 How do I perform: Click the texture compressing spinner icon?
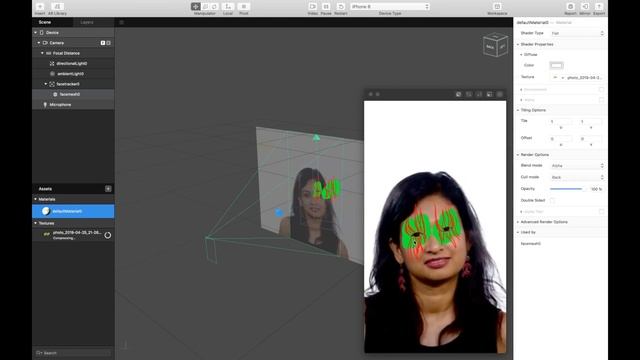107,235
